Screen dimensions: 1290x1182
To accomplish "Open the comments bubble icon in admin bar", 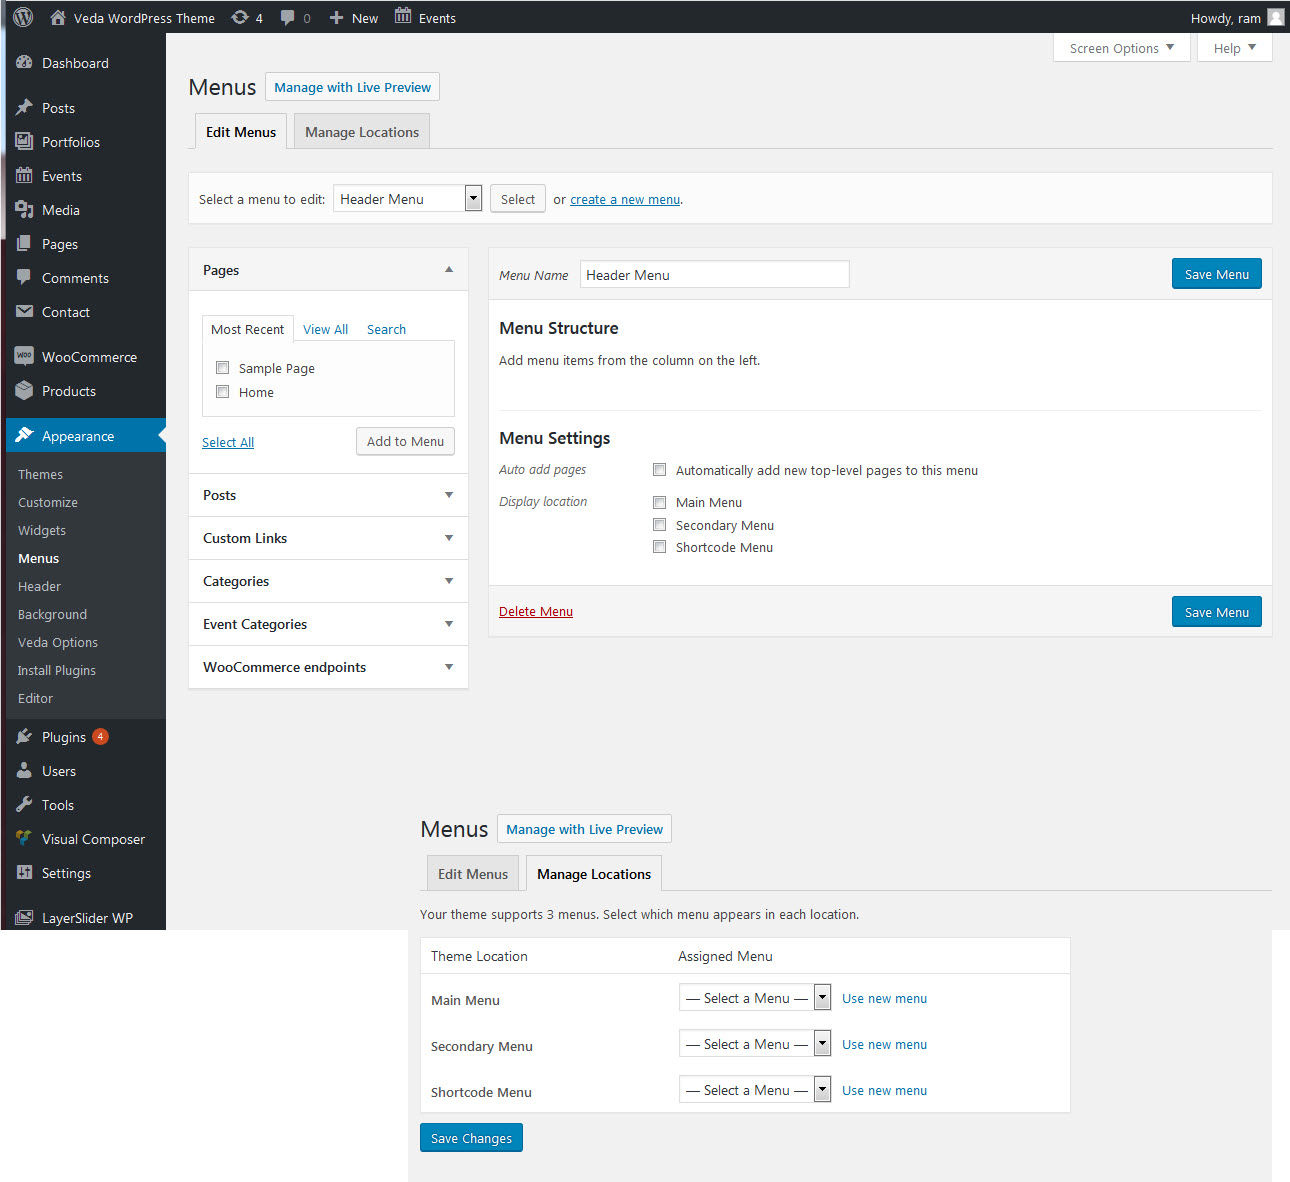I will click(x=288, y=18).
